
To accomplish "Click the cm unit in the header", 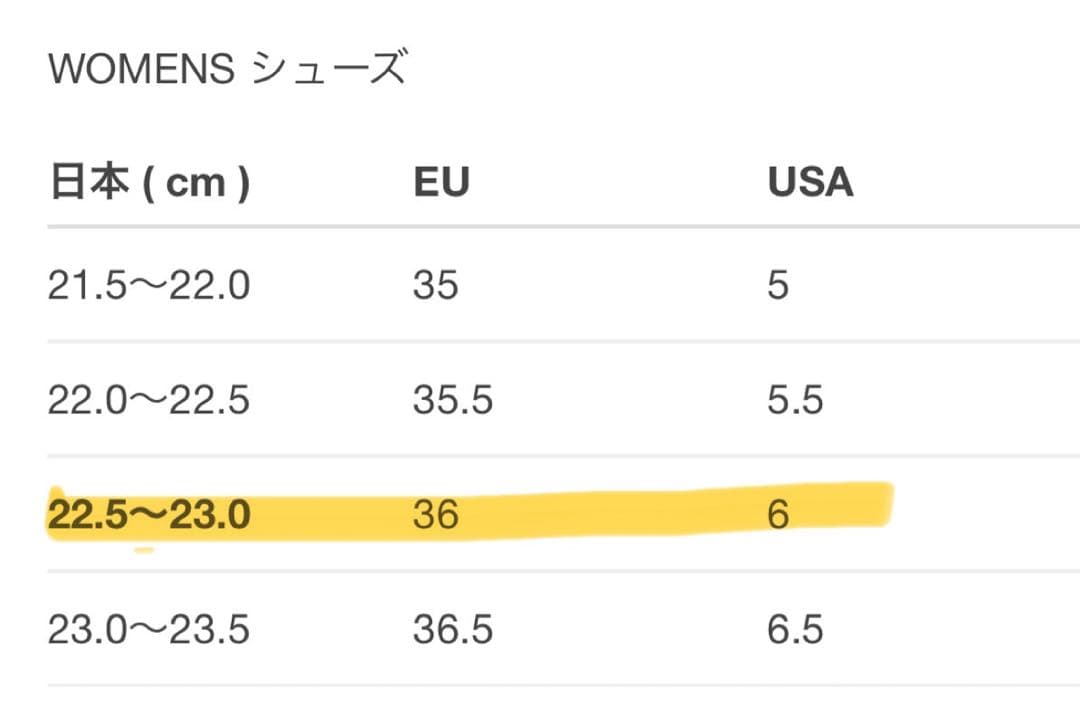I will point(195,184).
